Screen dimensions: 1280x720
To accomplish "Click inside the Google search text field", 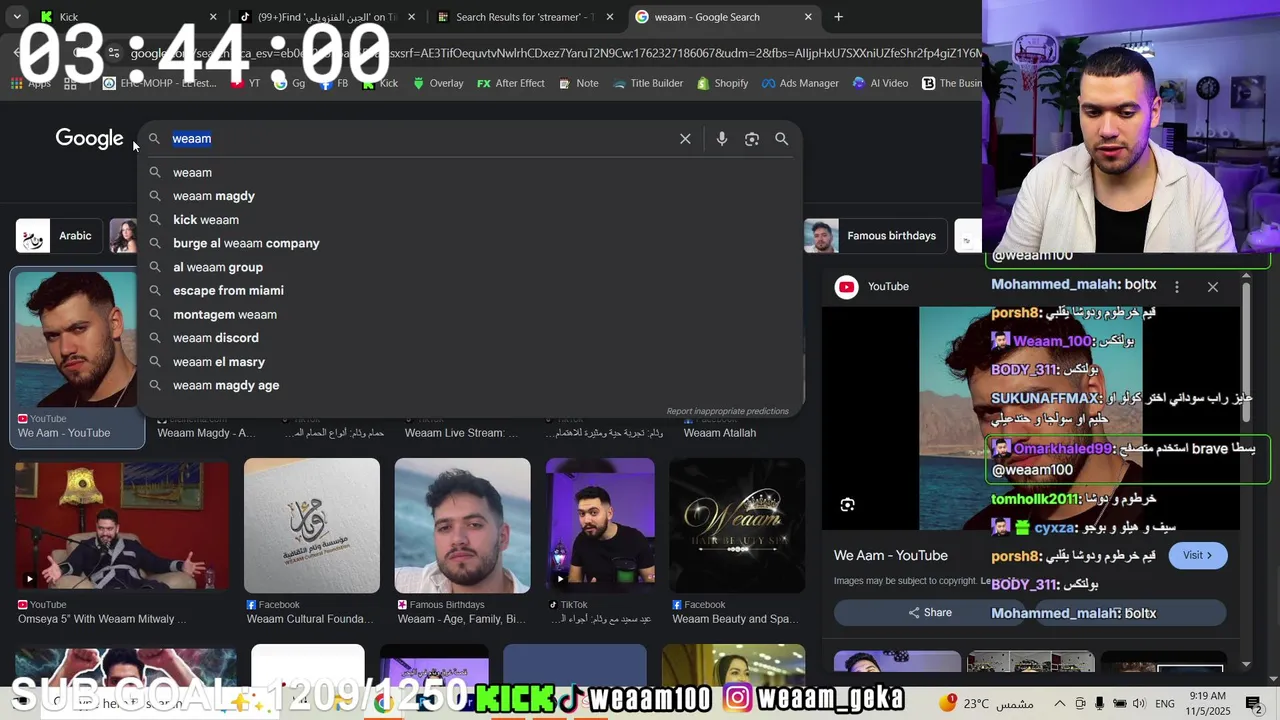I will coord(420,139).
